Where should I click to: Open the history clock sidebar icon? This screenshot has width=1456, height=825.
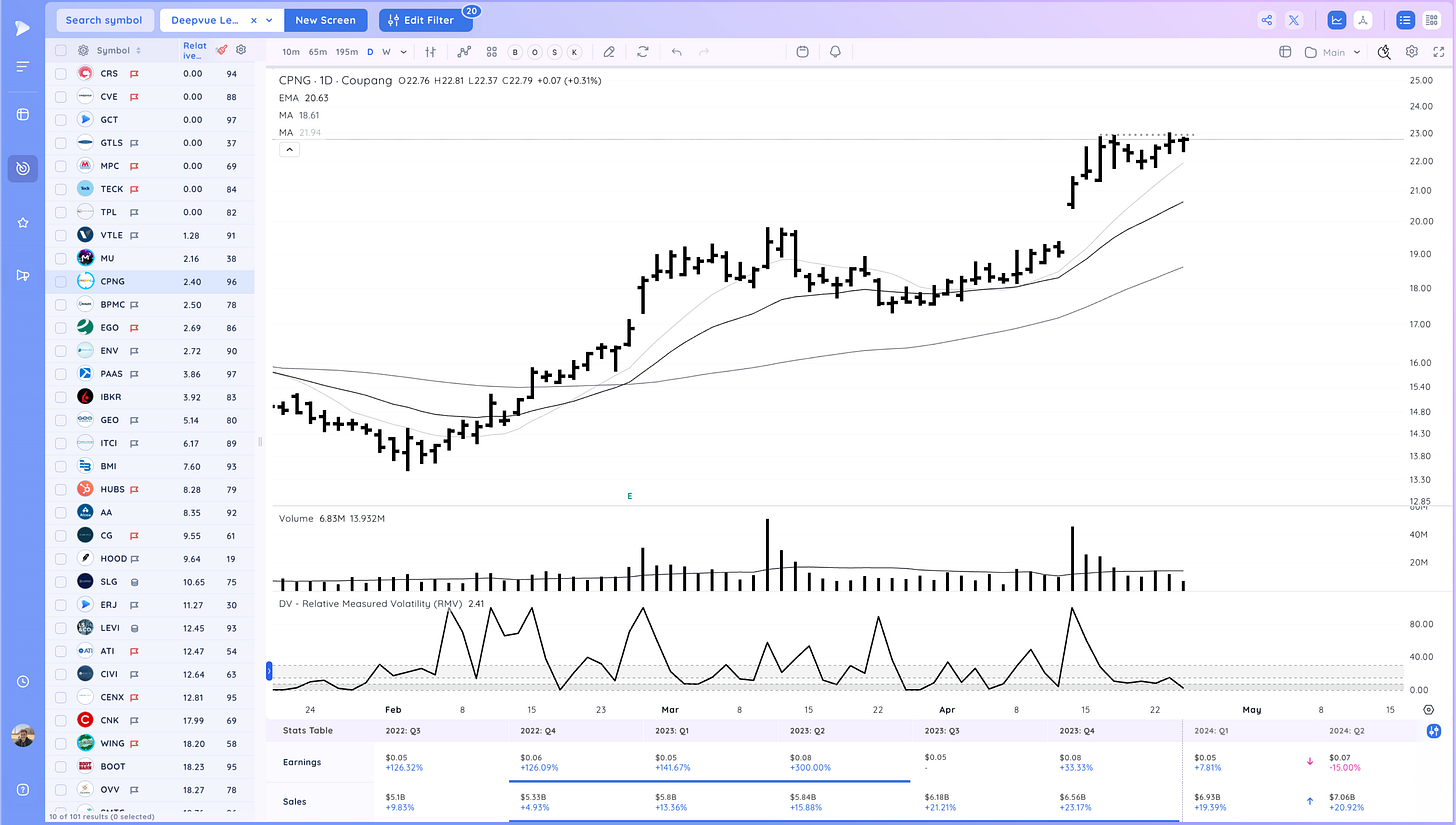[x=22, y=681]
